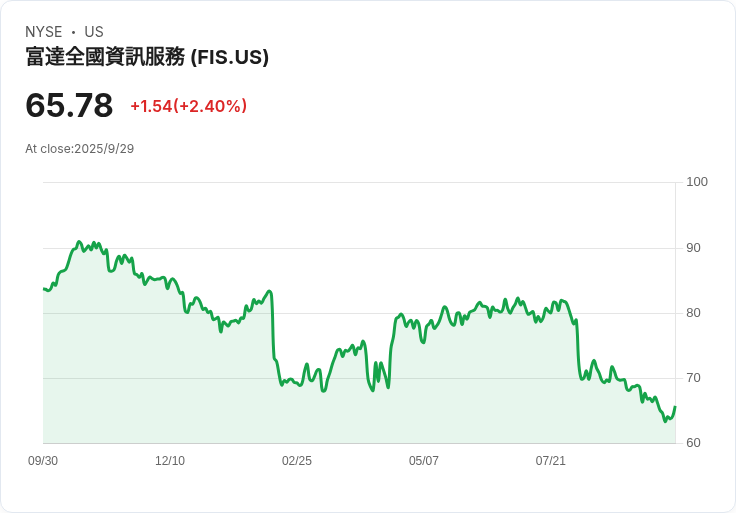Select the 02/25 date axis label
Viewport: 736px width, 513px height.
(297, 461)
